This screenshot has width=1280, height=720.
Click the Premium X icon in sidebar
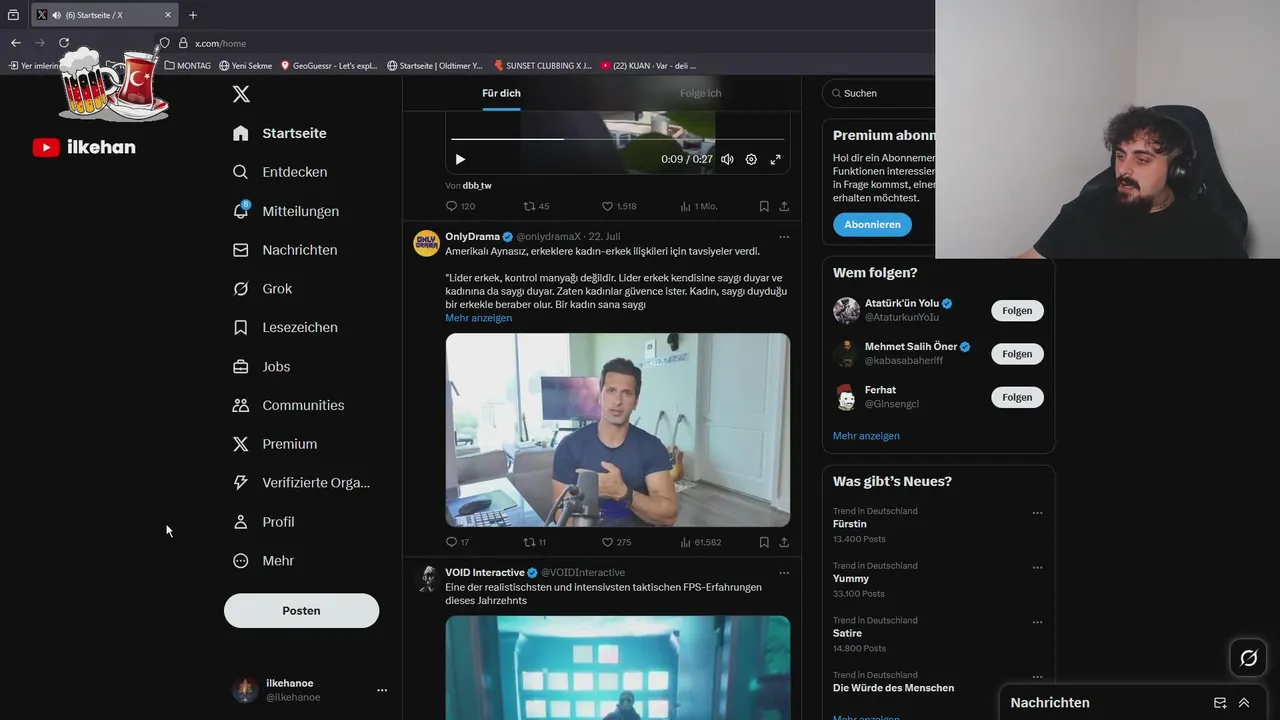coord(240,444)
